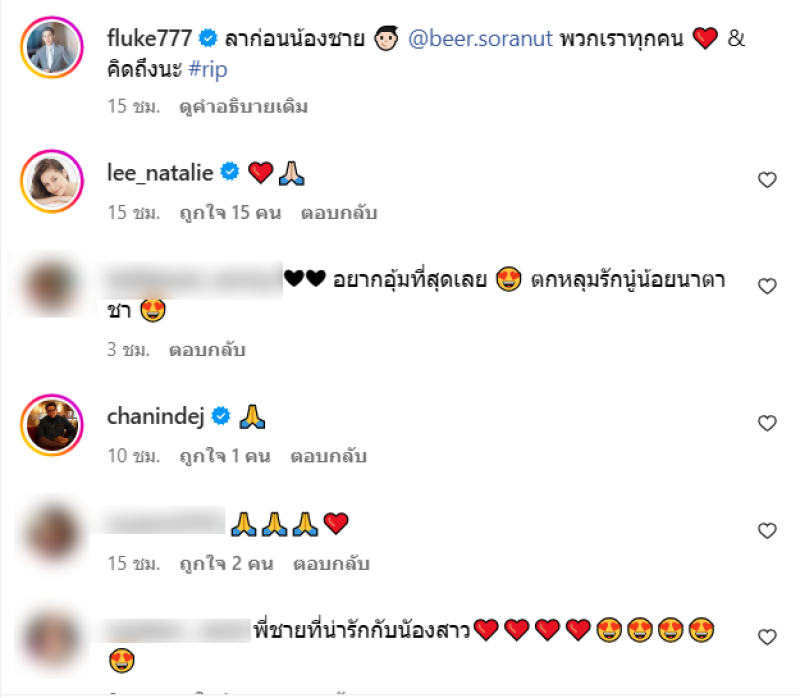
Task: Open fluke777 profile picture story
Action: point(52,47)
